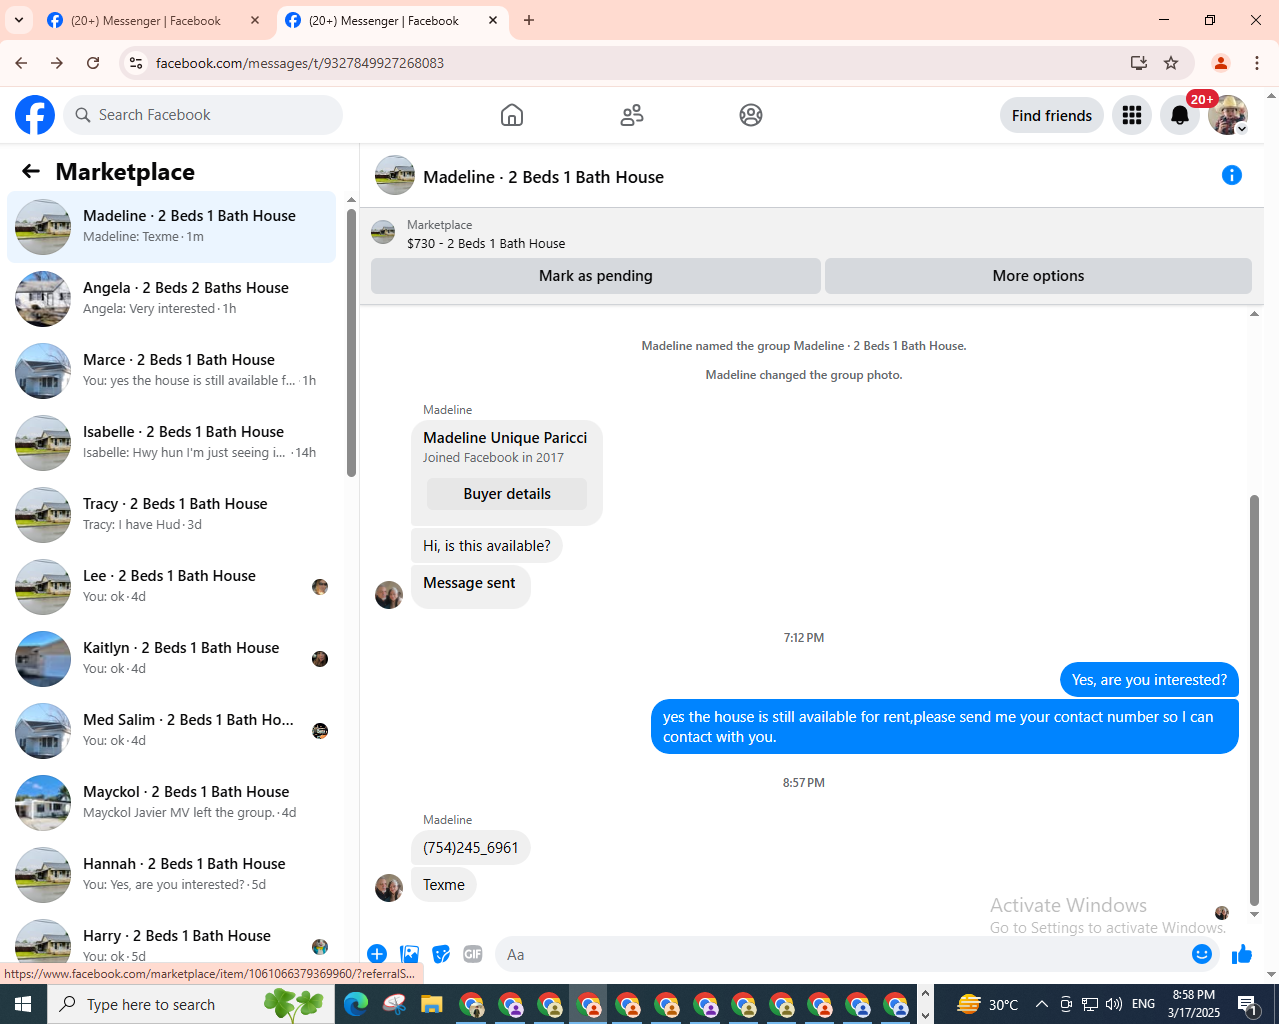Open Lee 2 Beds 1 Bath House chat
Viewport: 1279px width, 1024px height.
click(x=172, y=587)
